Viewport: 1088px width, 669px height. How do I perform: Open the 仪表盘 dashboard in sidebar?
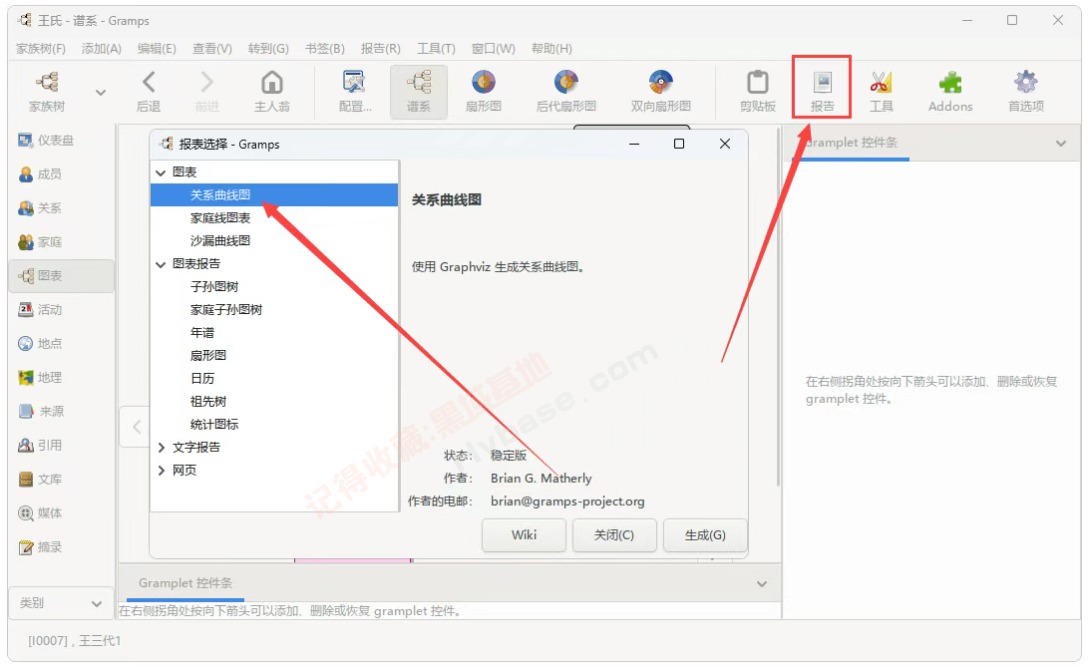pyautogui.click(x=46, y=140)
